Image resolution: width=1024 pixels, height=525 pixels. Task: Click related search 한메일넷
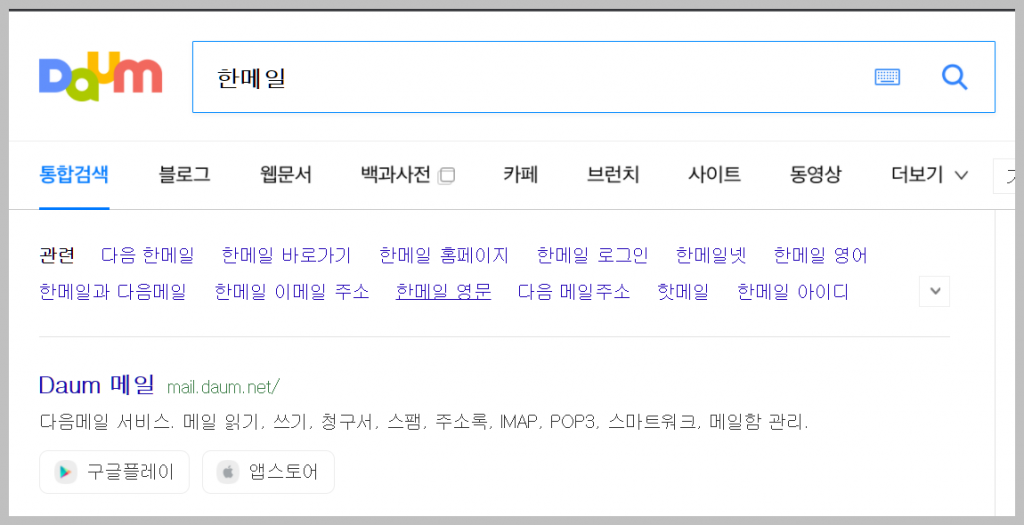(x=711, y=255)
